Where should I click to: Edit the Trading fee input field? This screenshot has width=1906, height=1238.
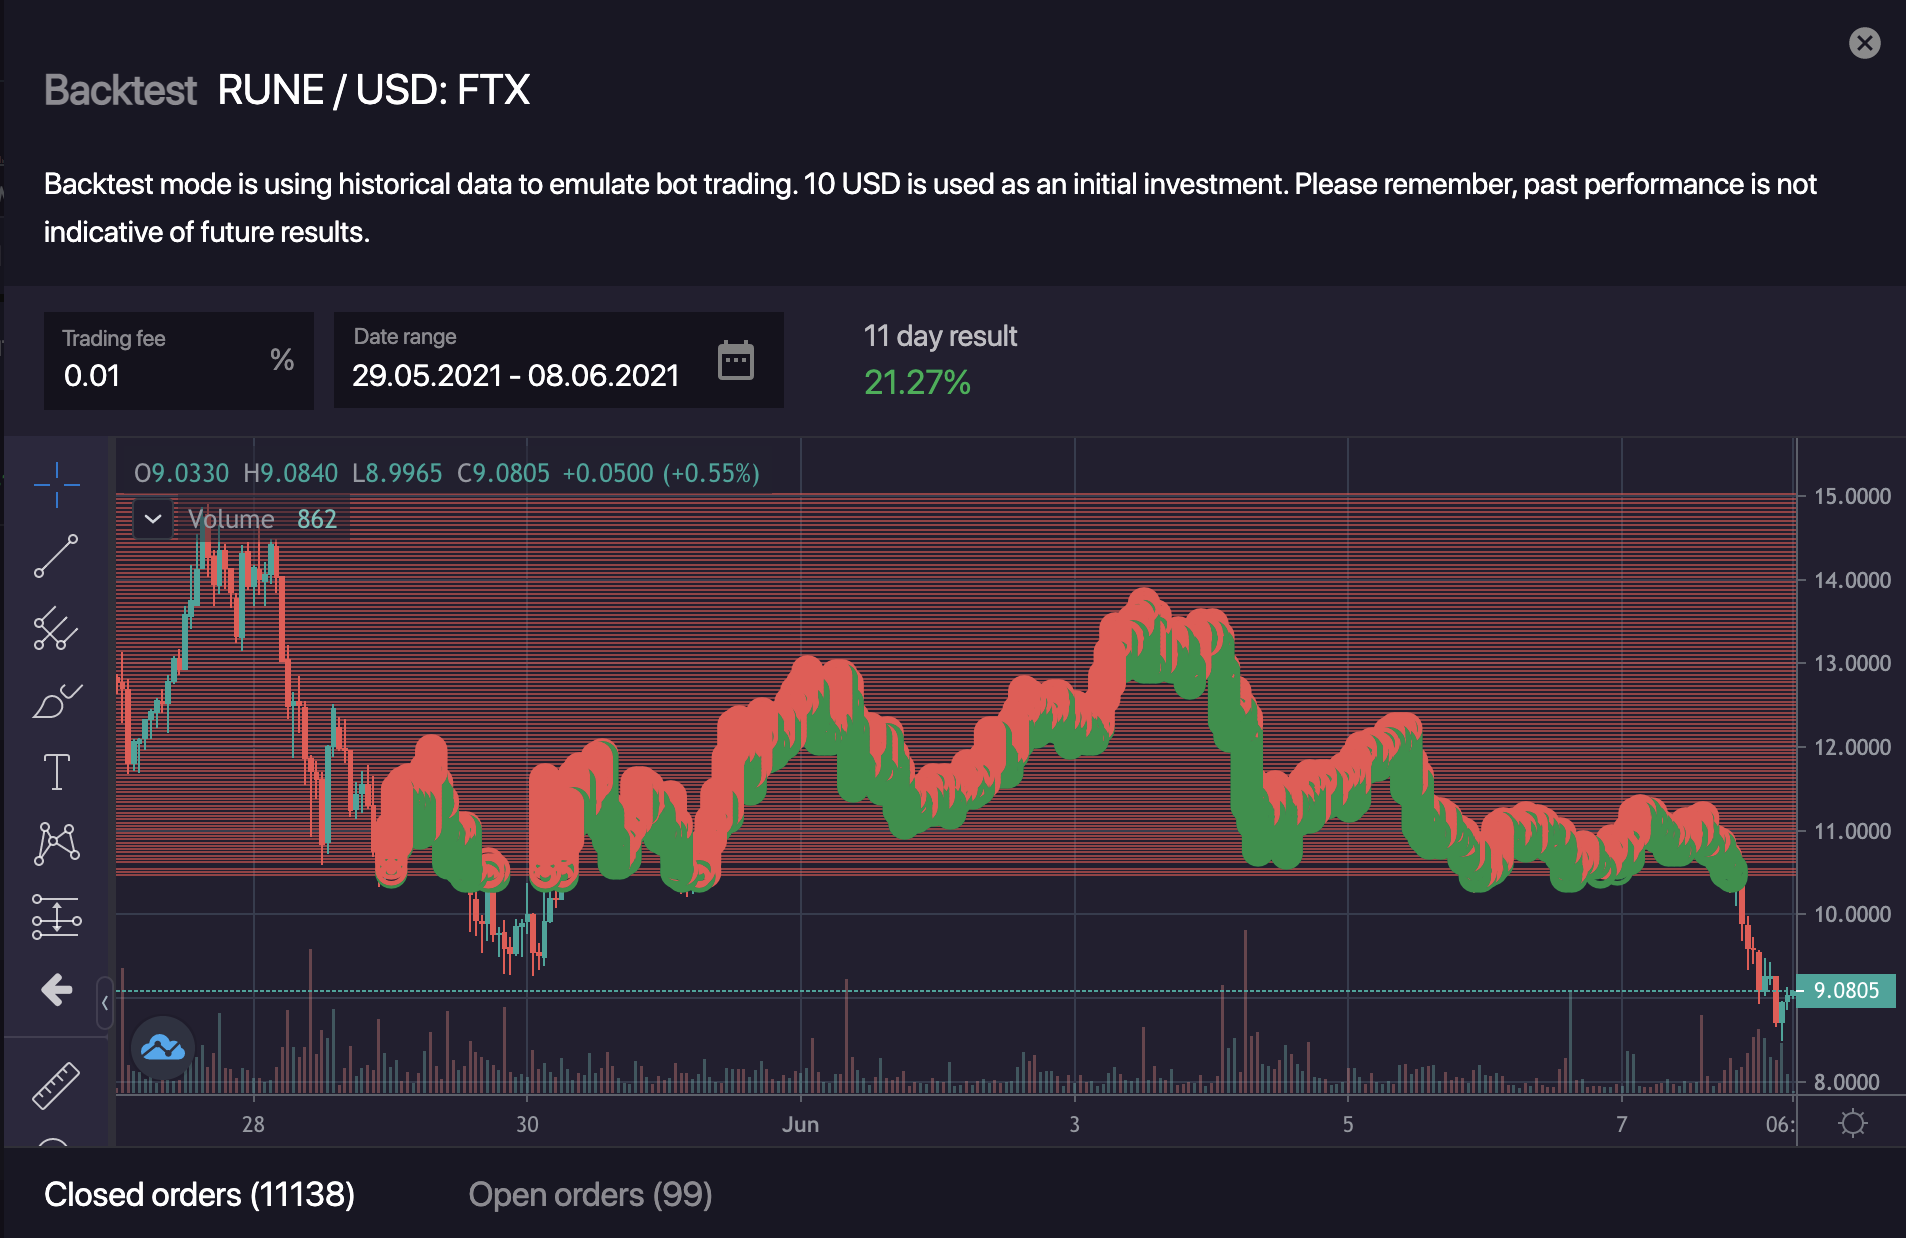(x=160, y=375)
